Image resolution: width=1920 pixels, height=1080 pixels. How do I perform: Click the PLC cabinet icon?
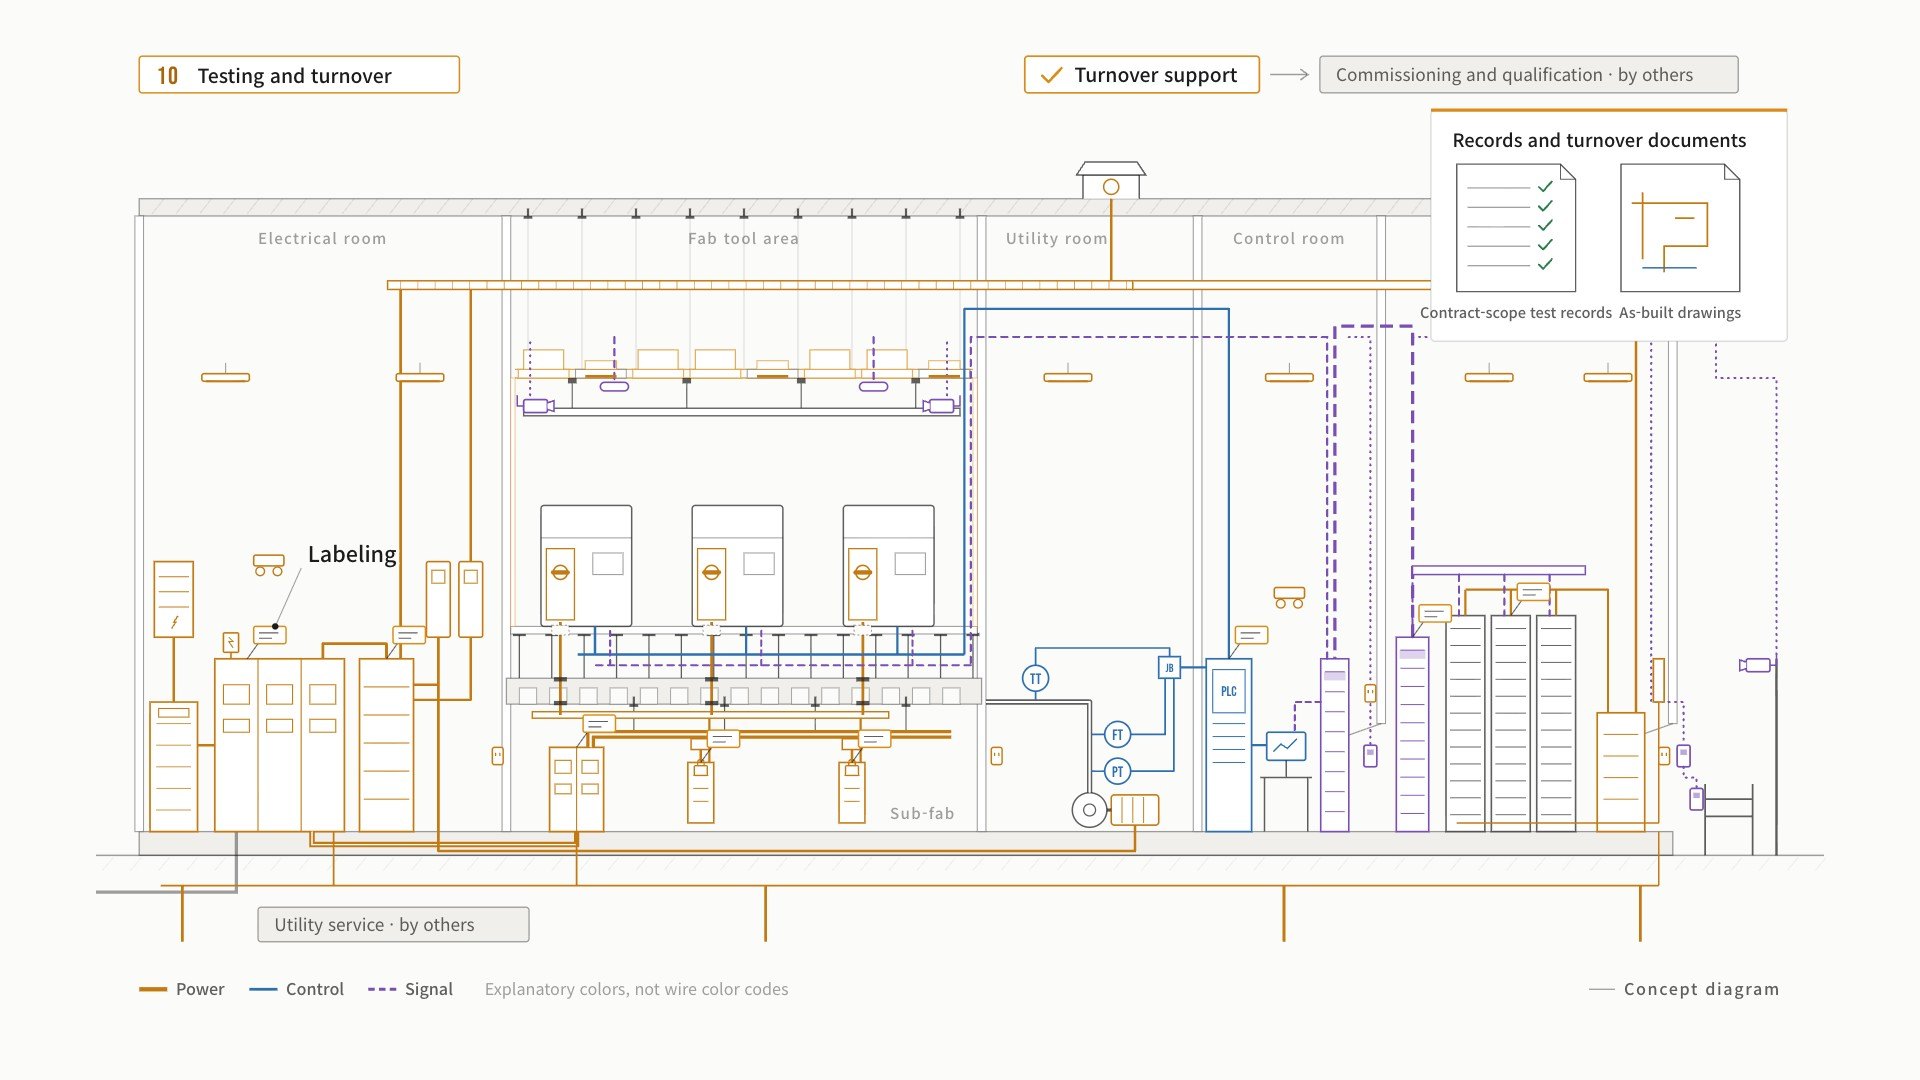point(1228,745)
